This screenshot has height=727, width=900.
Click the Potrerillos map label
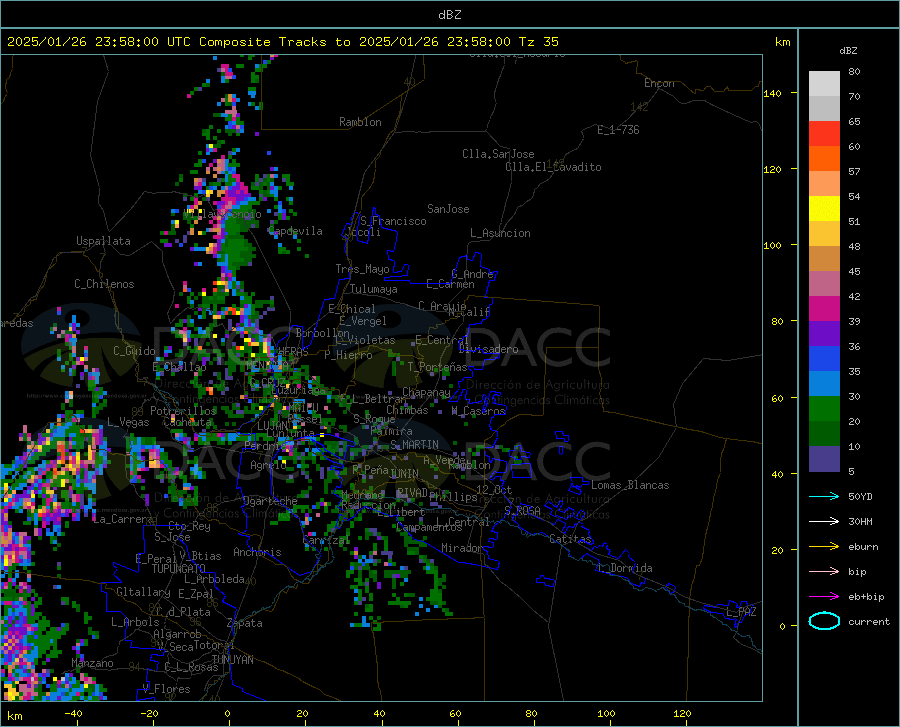[183, 411]
